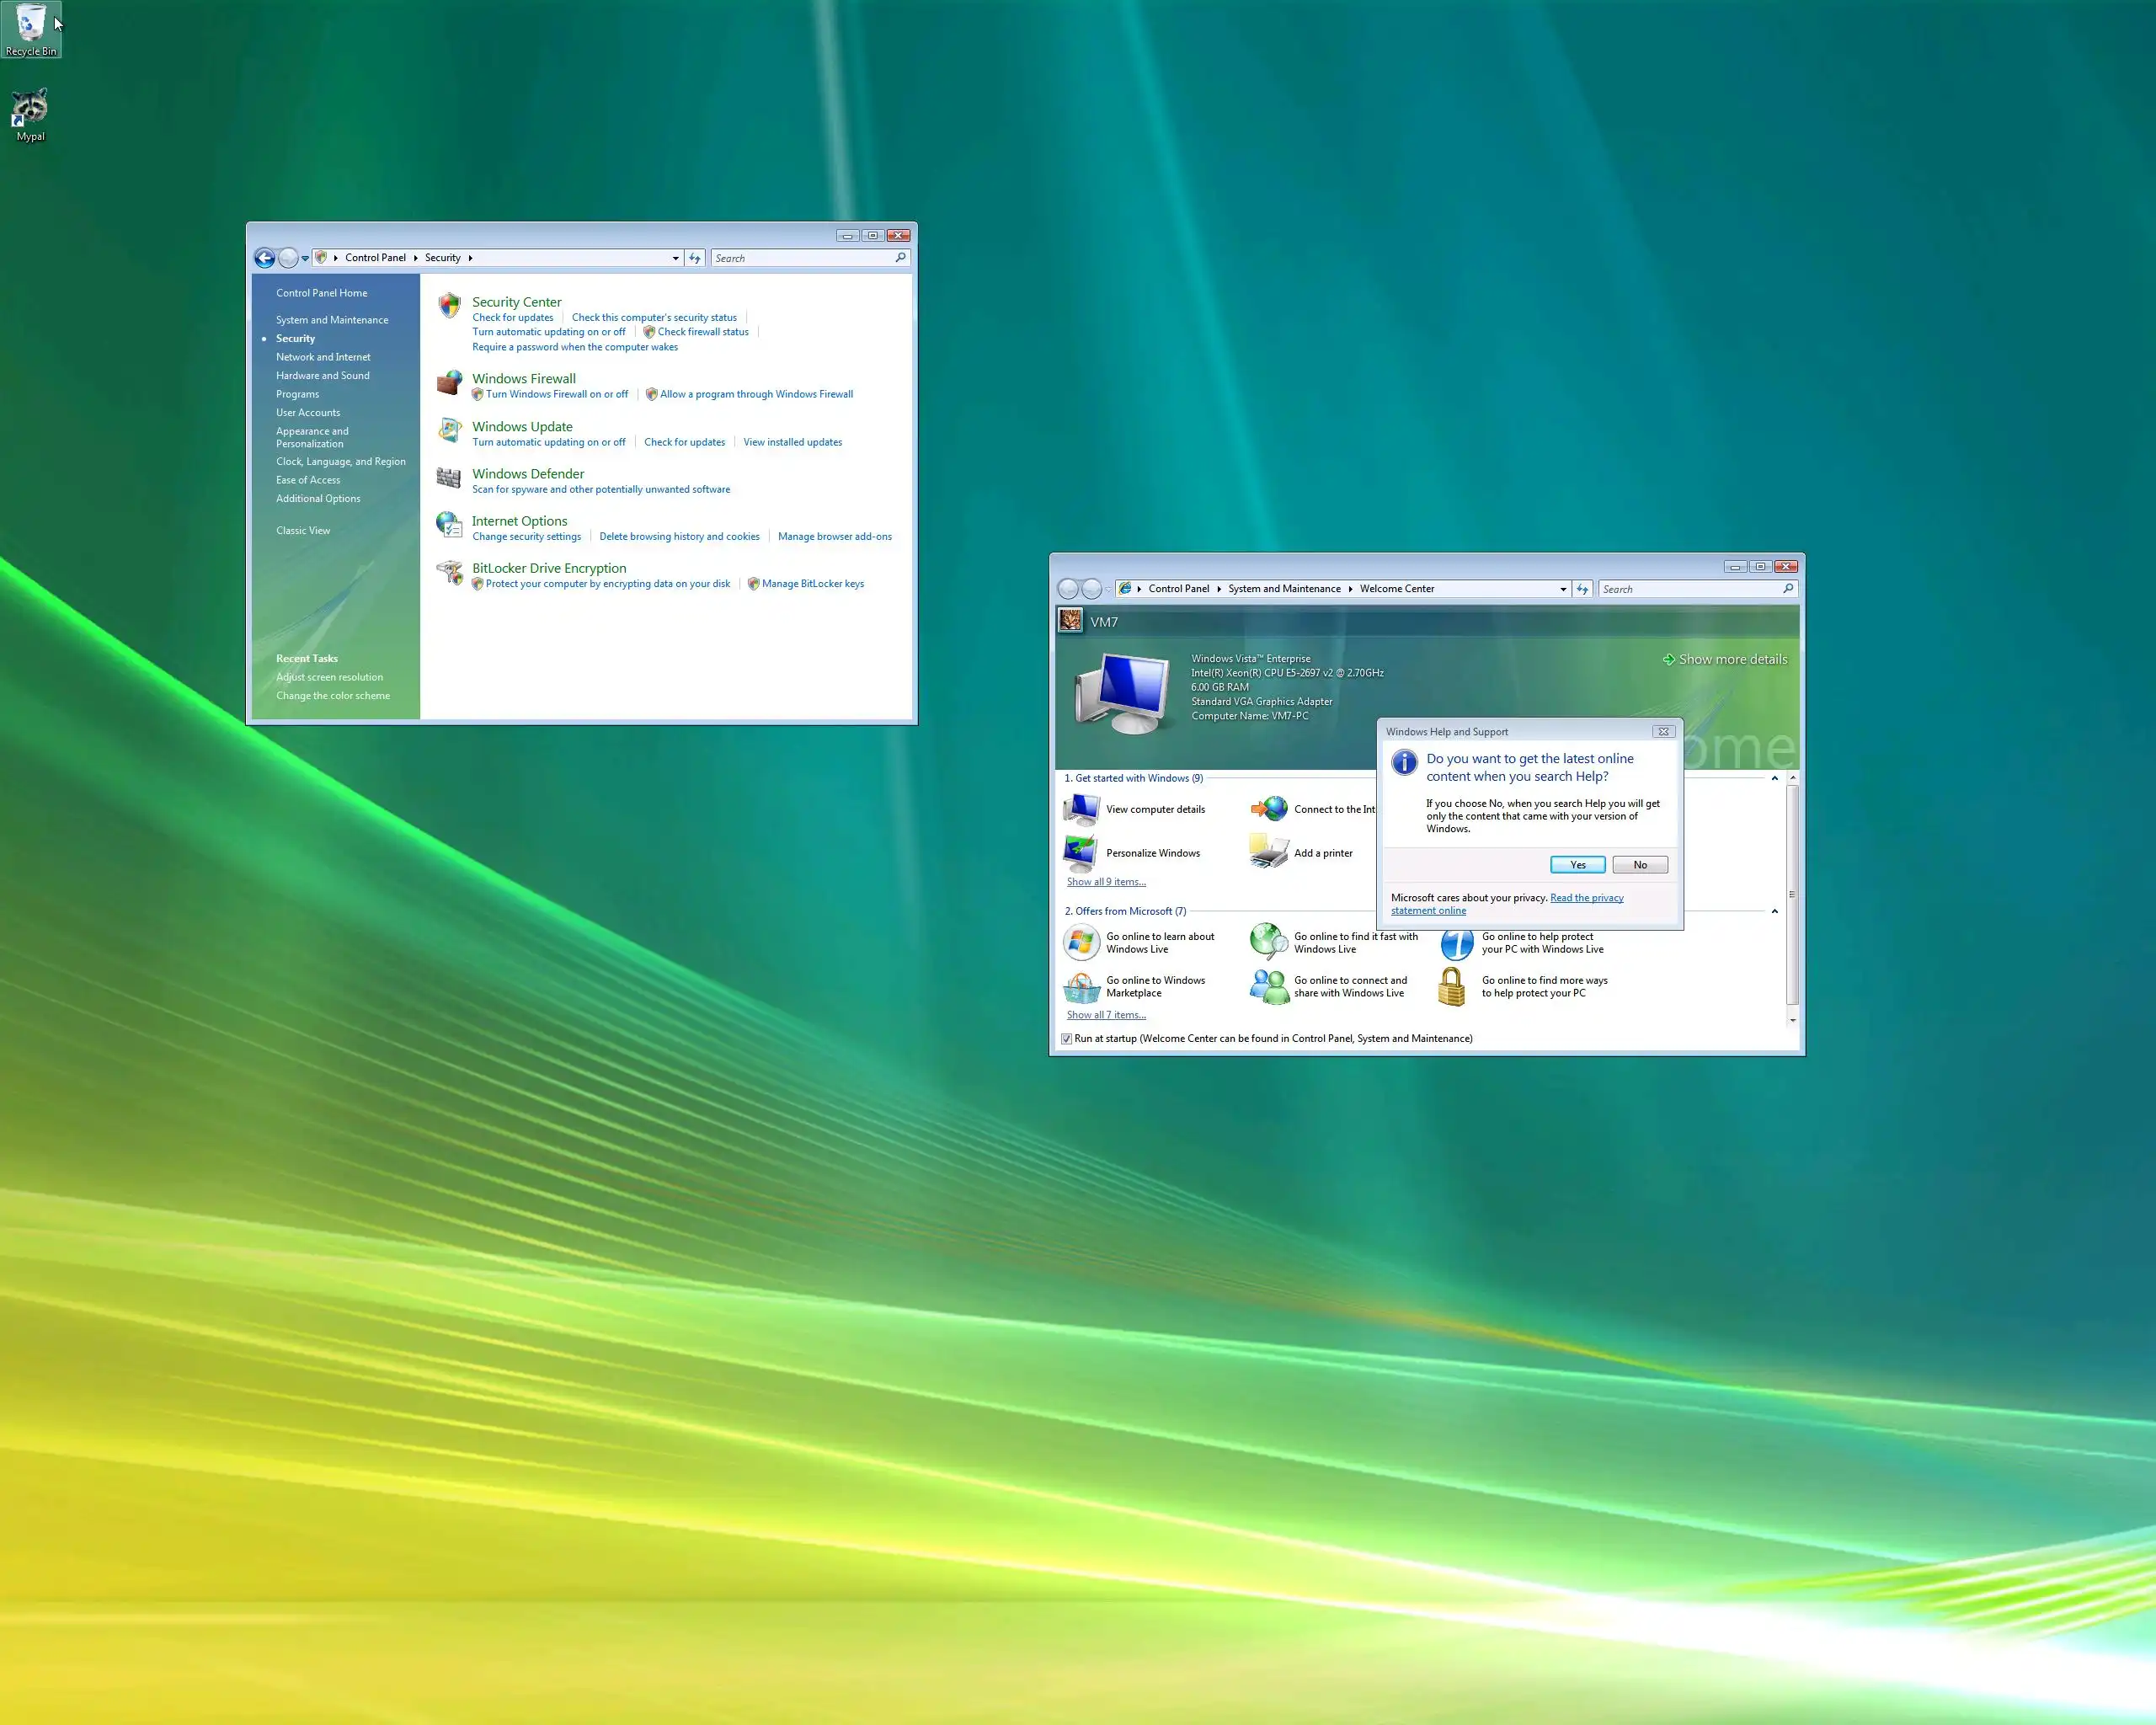Click the Security window's Search field
2156x1725 pixels.
(x=802, y=258)
